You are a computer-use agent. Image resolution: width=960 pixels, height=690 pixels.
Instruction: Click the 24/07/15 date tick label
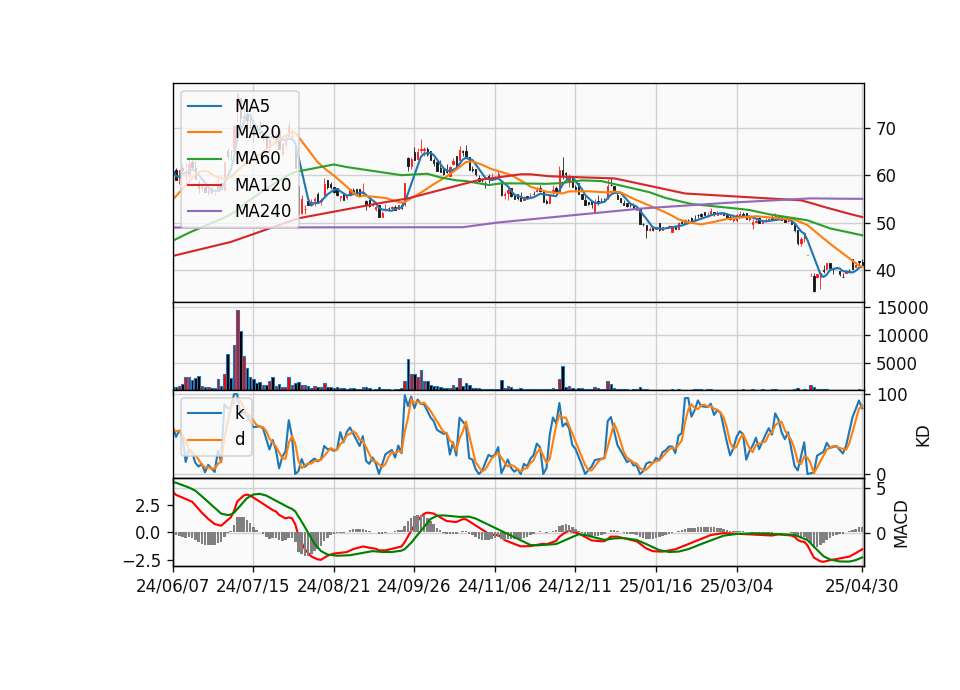pos(253,586)
